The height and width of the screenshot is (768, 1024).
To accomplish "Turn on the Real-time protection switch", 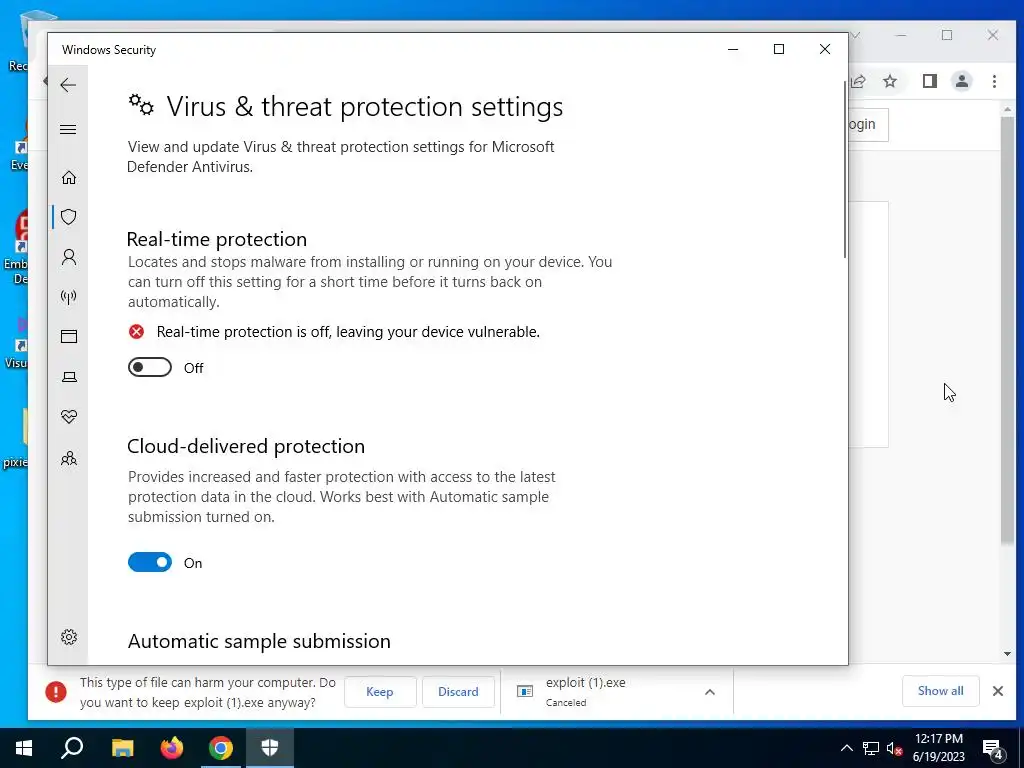I will (150, 368).
